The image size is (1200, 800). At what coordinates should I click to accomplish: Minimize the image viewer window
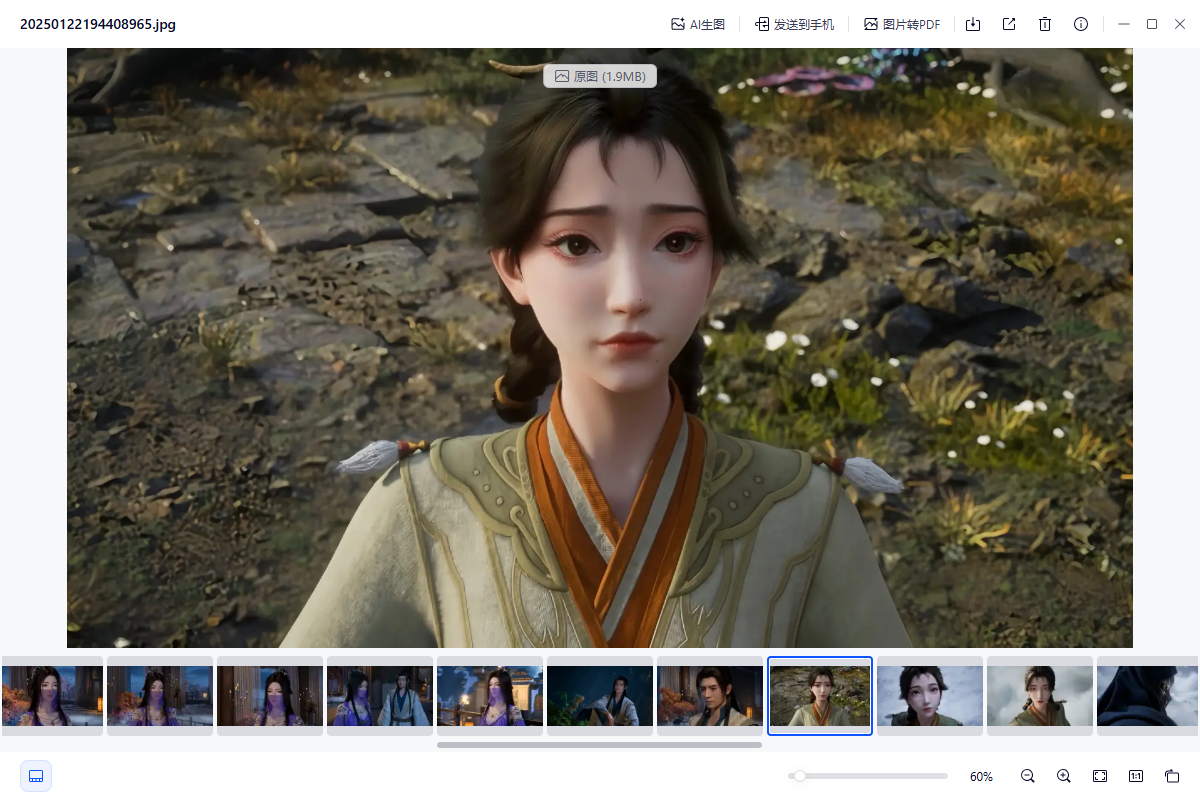tap(1124, 24)
